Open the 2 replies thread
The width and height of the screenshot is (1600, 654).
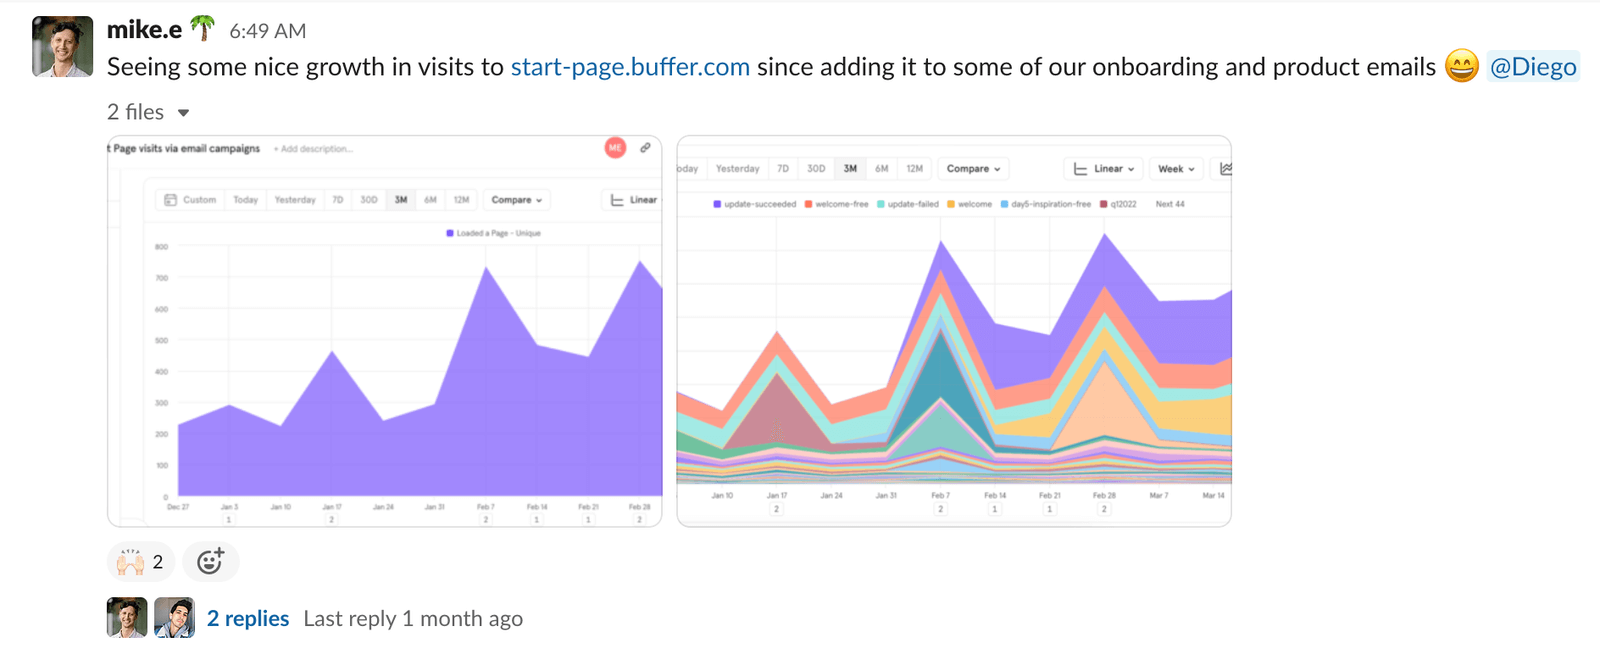[247, 618]
